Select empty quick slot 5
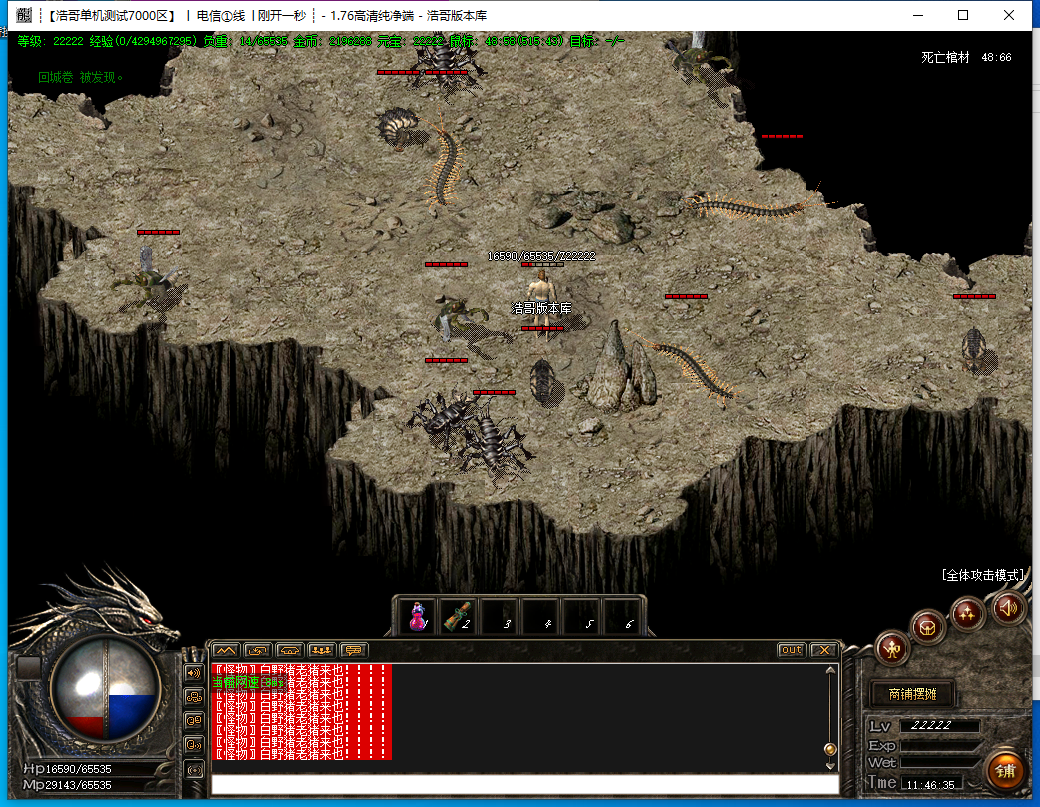Image resolution: width=1040 pixels, height=807 pixels. click(582, 616)
